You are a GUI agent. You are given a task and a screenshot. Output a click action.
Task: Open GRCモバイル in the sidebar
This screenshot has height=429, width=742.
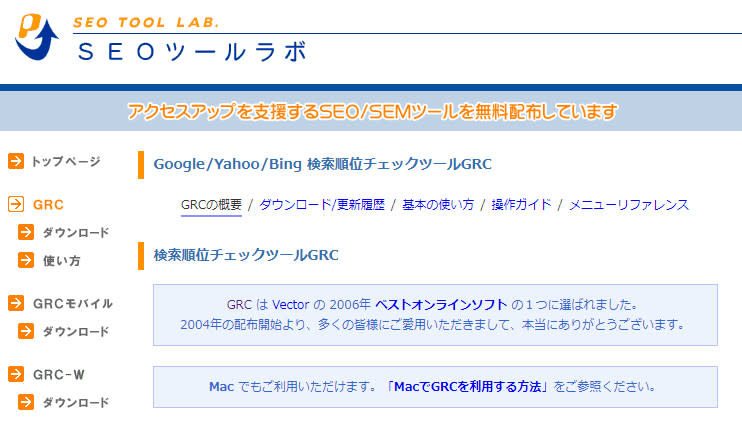[x=73, y=304]
